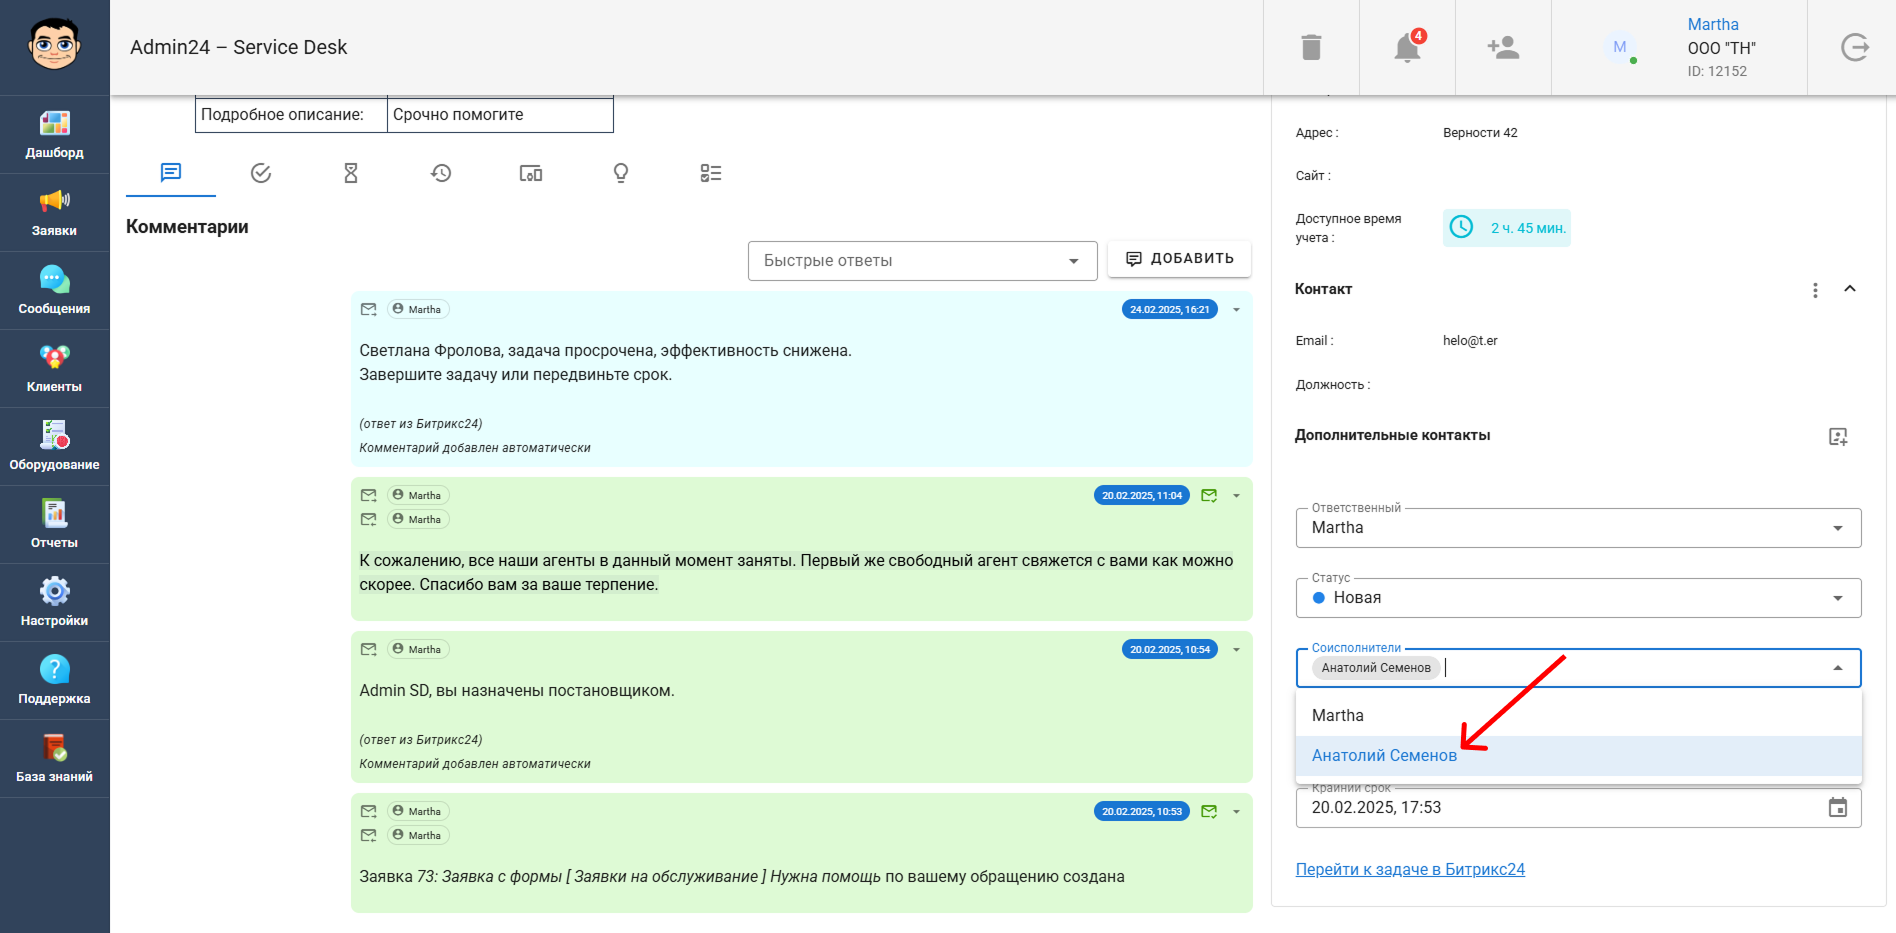Click the Admin24 mascot logo

pos(55,45)
